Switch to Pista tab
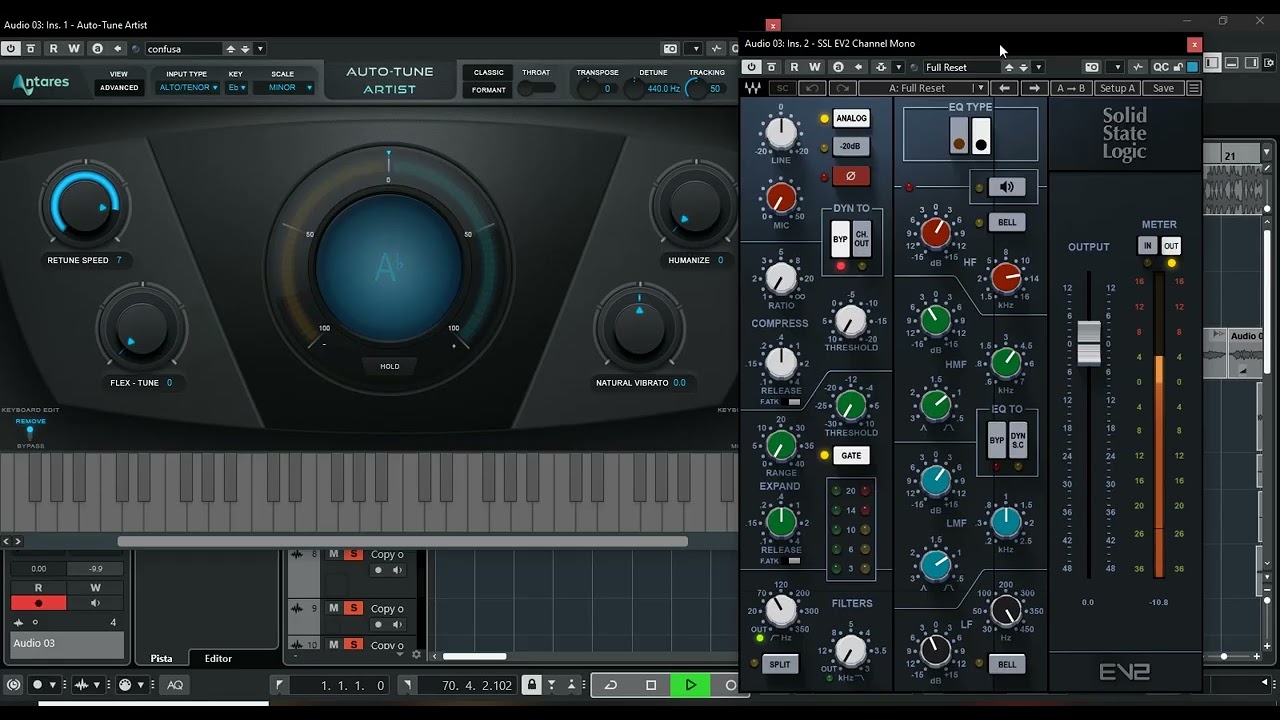Image resolution: width=1280 pixels, height=720 pixels. pos(161,658)
